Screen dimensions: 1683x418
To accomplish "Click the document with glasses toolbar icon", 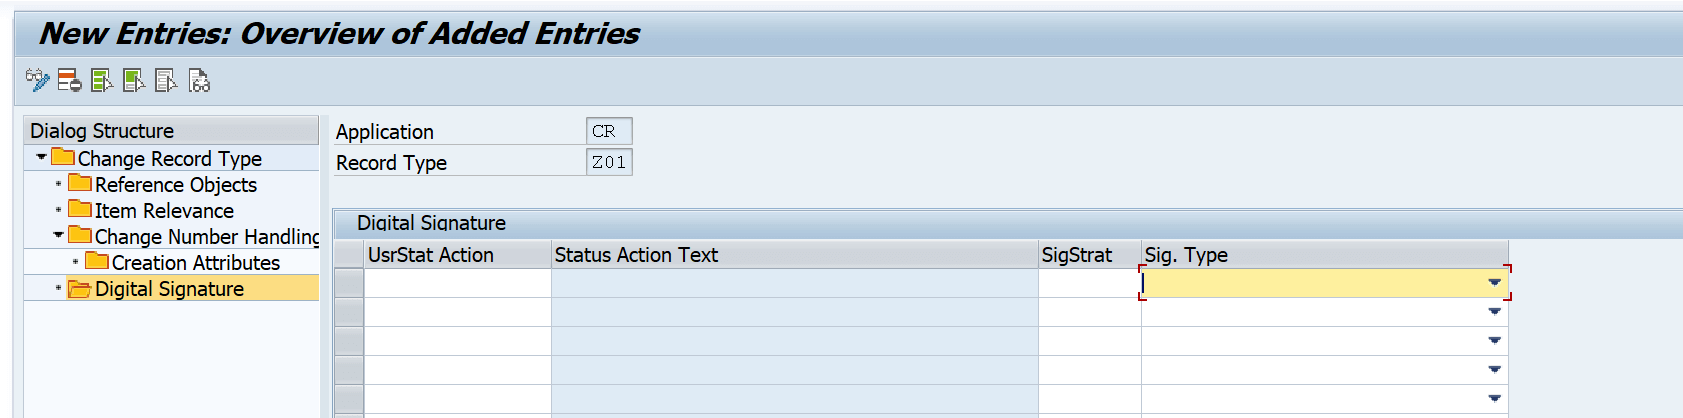I will click(x=199, y=80).
